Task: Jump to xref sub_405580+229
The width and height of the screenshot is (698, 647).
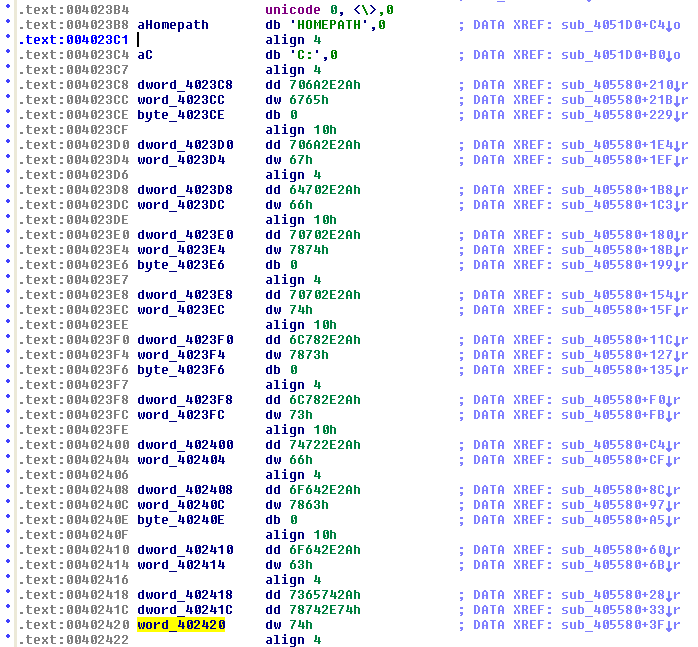Action: 618,115
